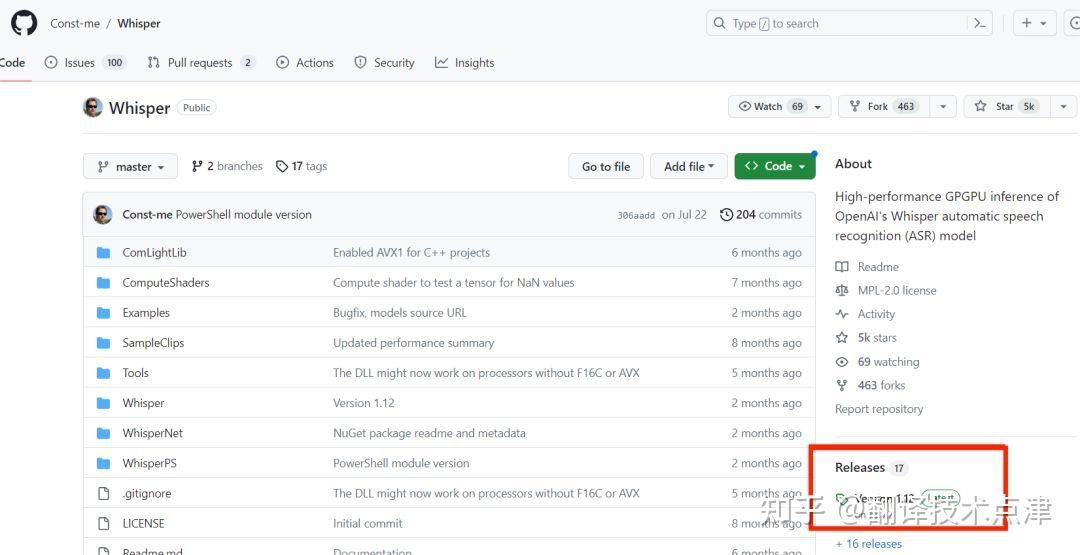Switch to the Security tab
This screenshot has width=1080, height=555.
pyautogui.click(x=384, y=63)
